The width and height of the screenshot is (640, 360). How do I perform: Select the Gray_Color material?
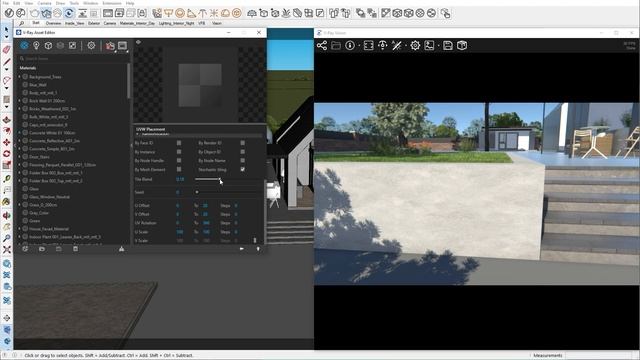(39, 213)
